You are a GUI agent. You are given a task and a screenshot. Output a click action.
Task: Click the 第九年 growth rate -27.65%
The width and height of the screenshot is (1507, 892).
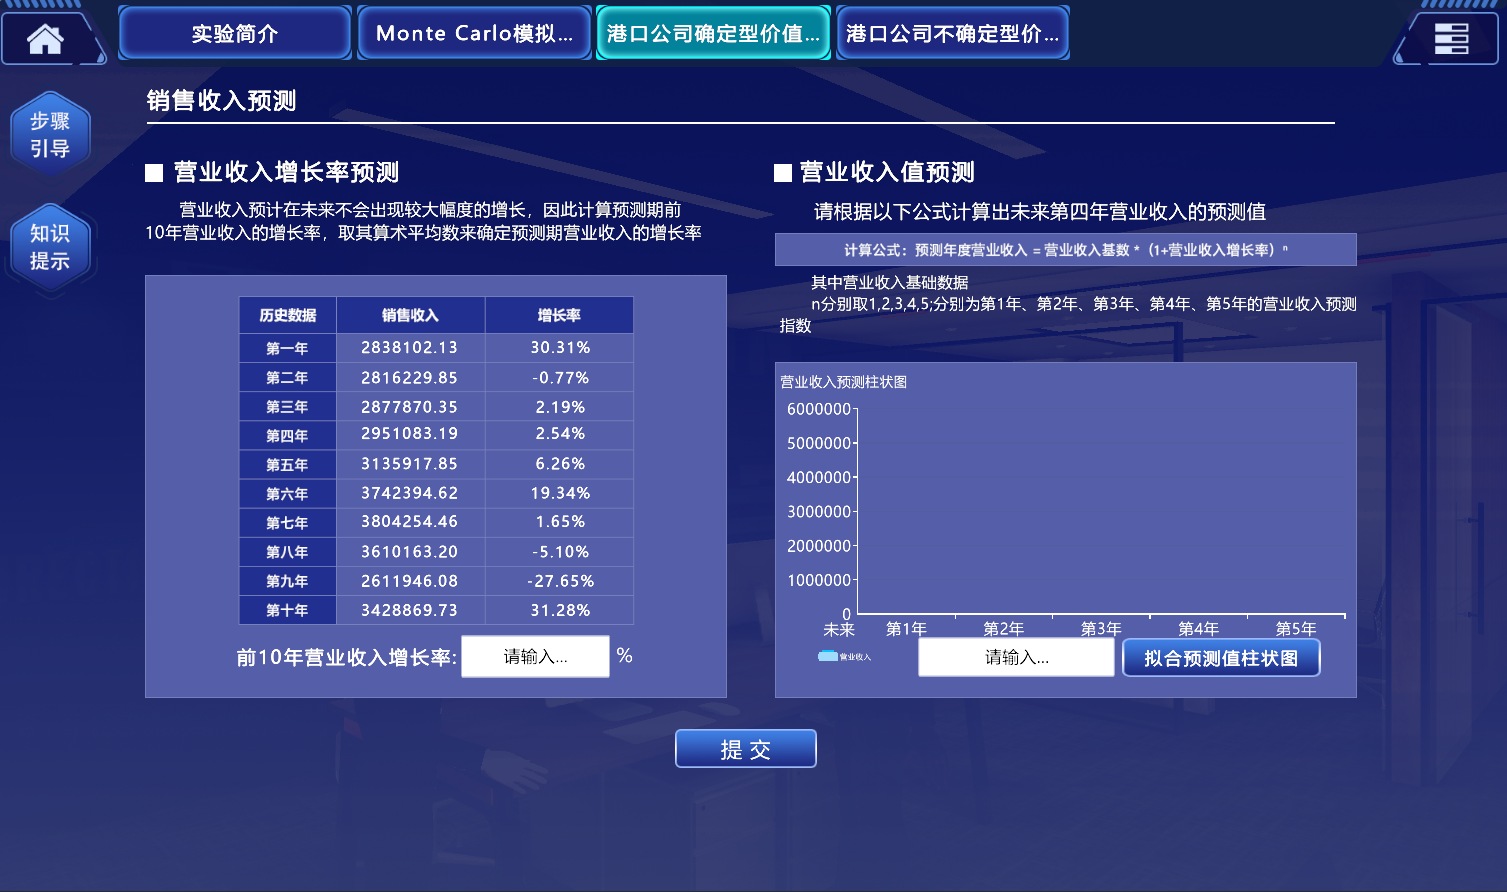[560, 581]
